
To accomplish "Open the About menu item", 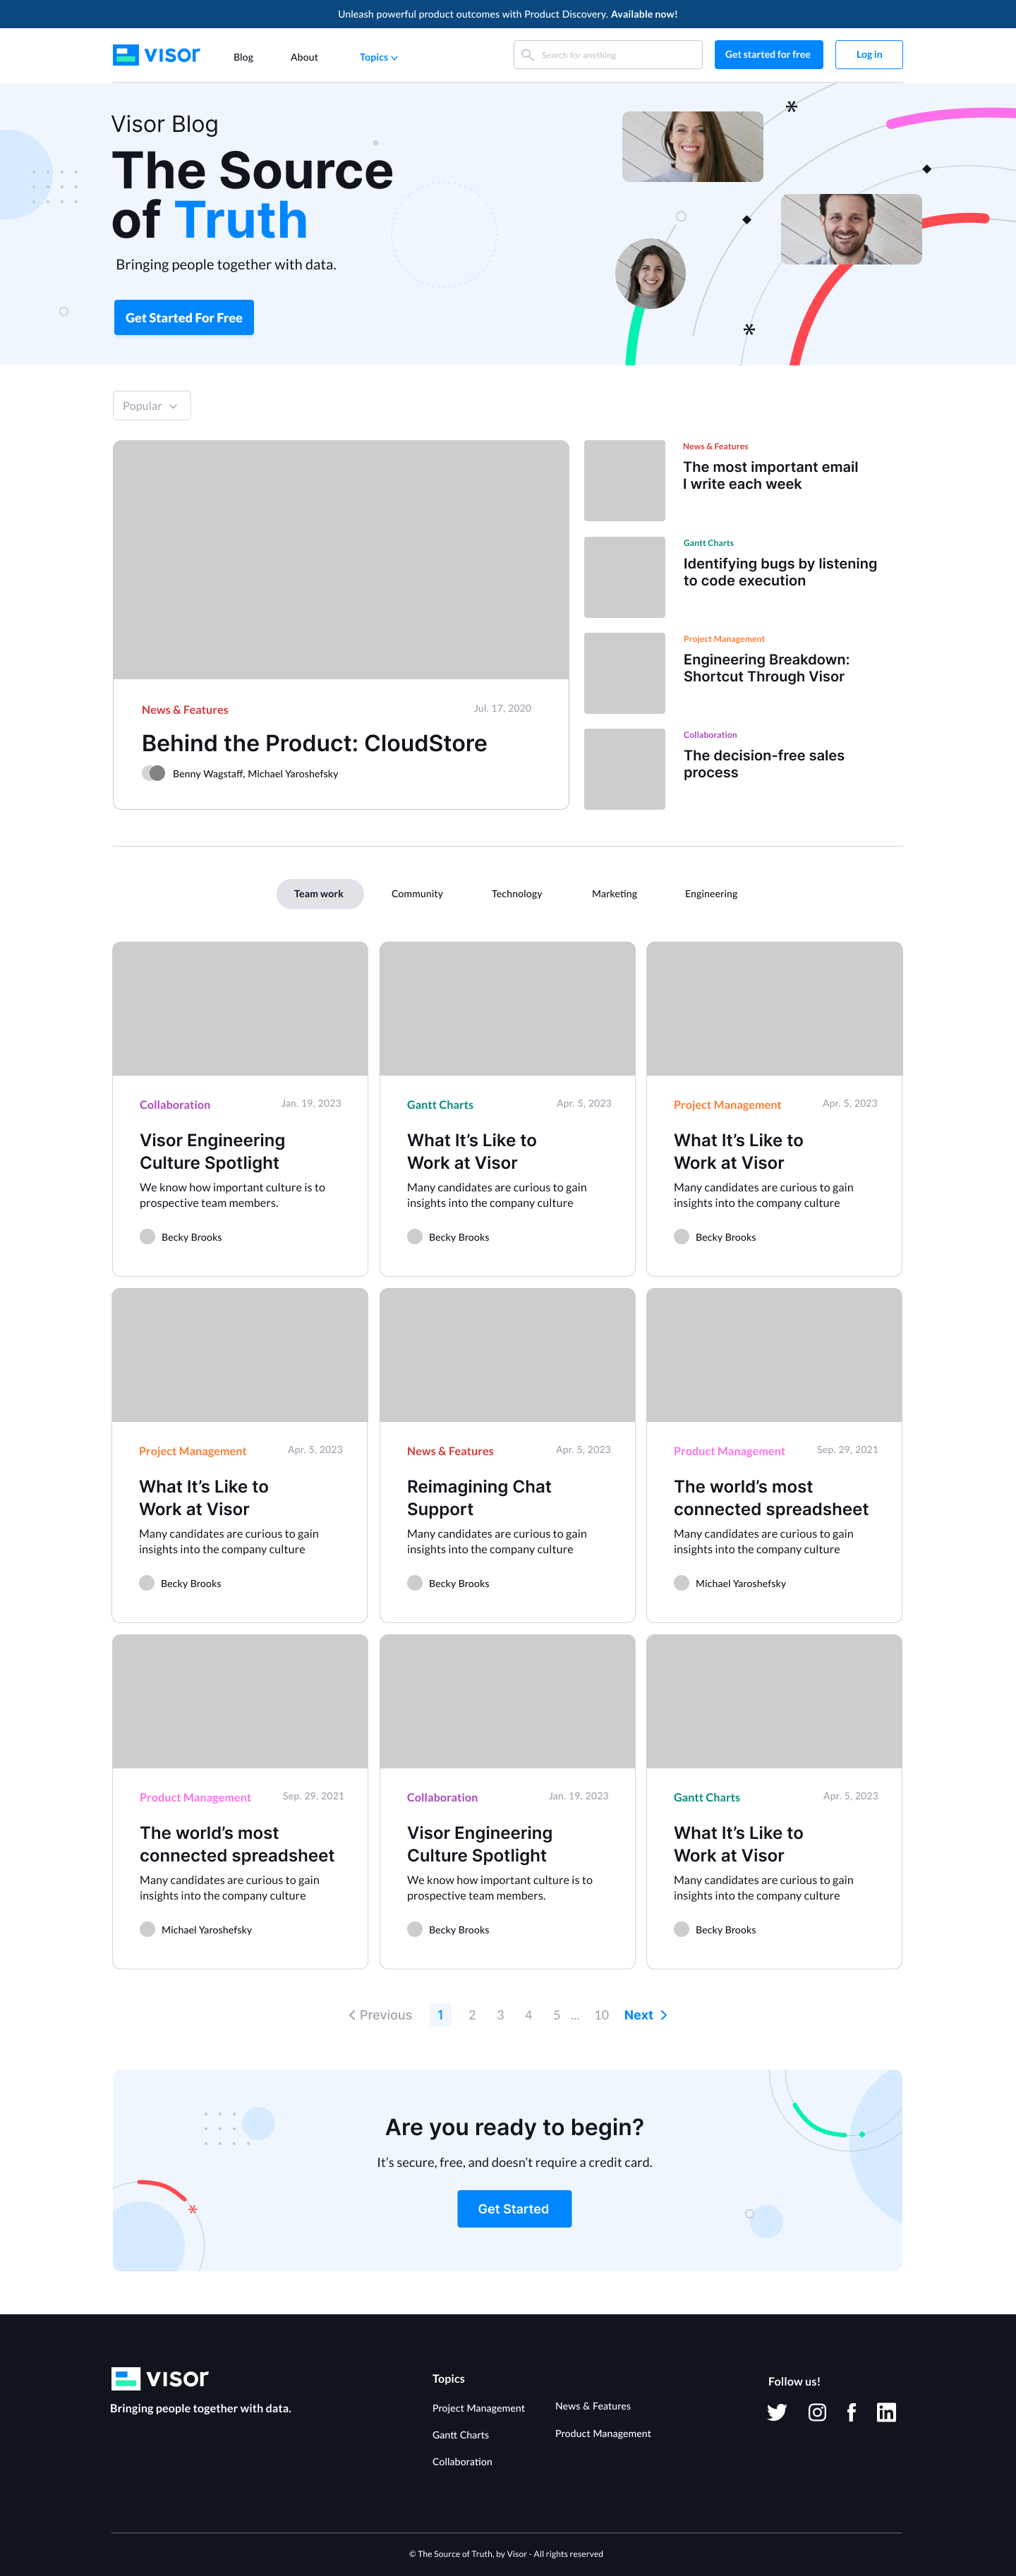I will tap(304, 57).
